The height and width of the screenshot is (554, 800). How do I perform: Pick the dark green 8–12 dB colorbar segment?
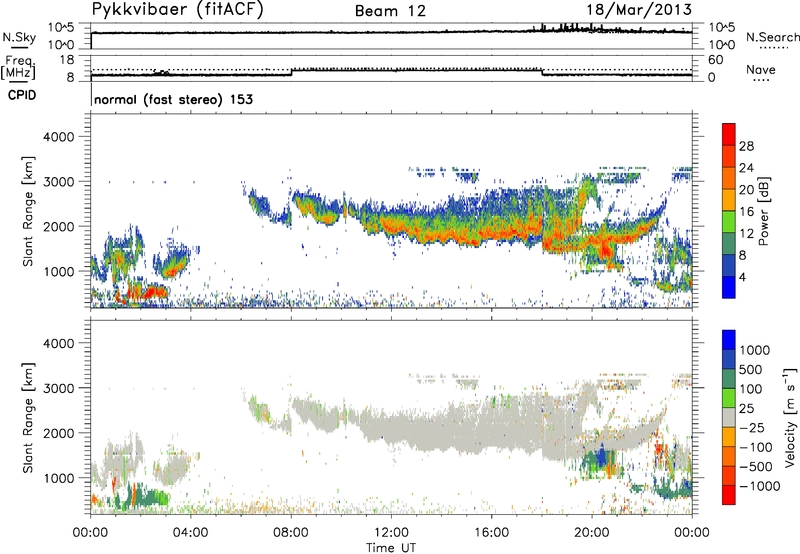[x=729, y=244]
